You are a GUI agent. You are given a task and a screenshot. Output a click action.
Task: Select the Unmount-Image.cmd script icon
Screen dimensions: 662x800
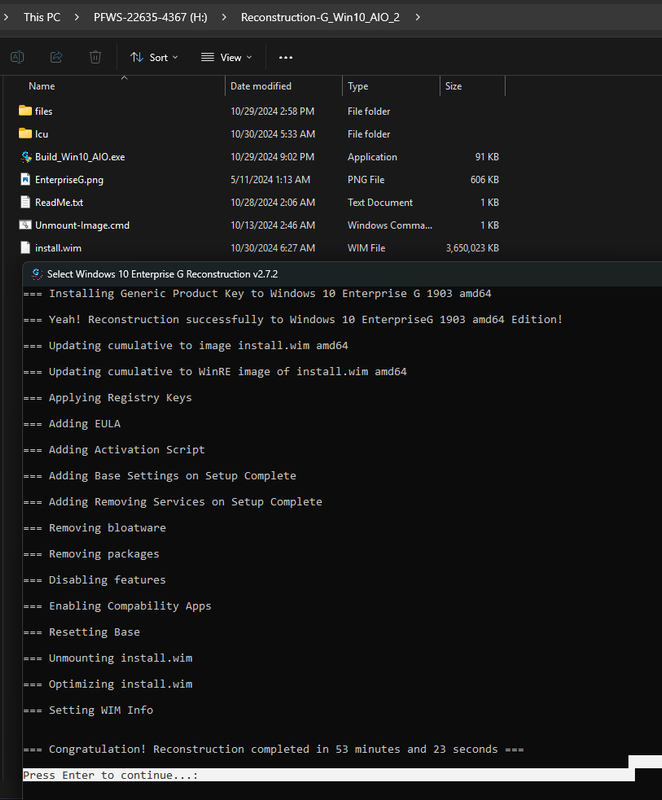click(25, 225)
